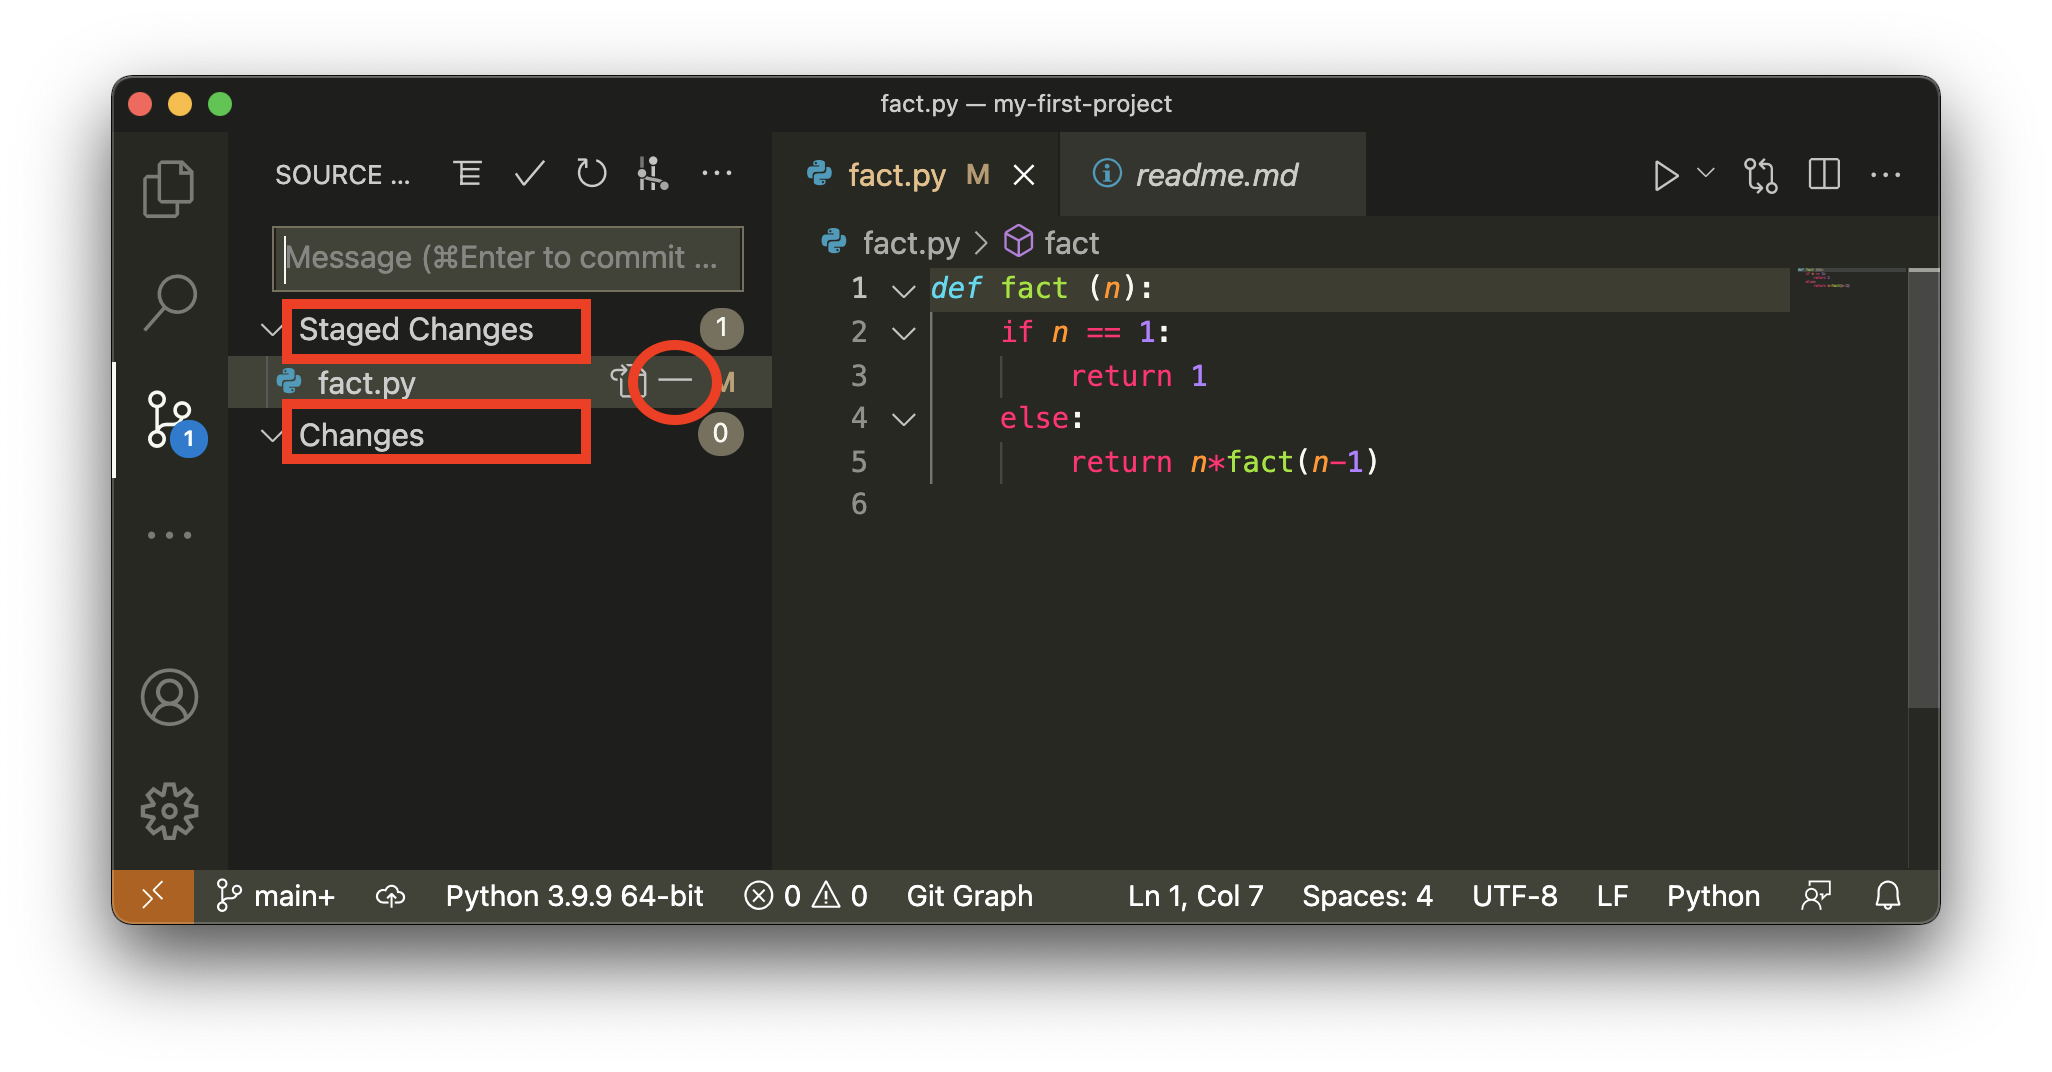Screen dimensions: 2052x1072
Task: Switch to tree view in source control
Action: coord(467,174)
